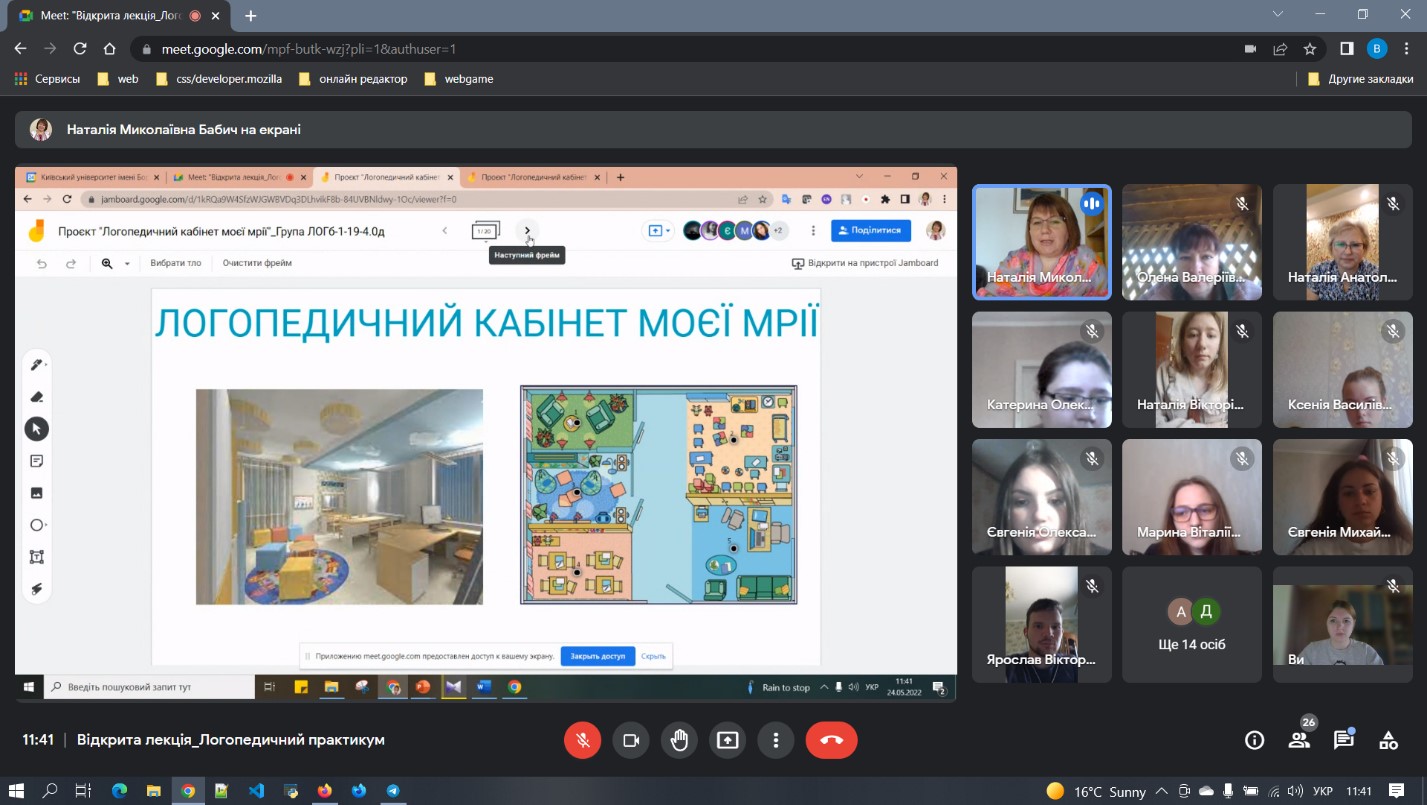Expand the hidden system tray icons
The image size is (1427, 805).
pyautogui.click(x=1163, y=791)
